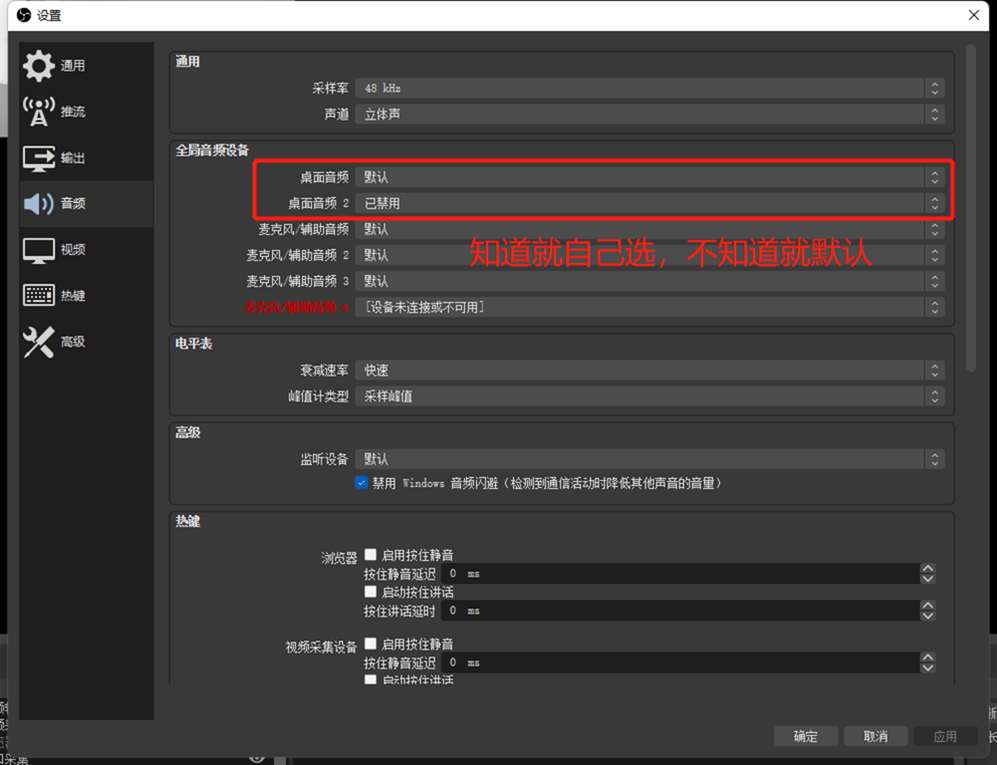Image resolution: width=997 pixels, height=765 pixels.
Task: Toggle disable Windows audio ducking checkbox
Action: point(362,483)
